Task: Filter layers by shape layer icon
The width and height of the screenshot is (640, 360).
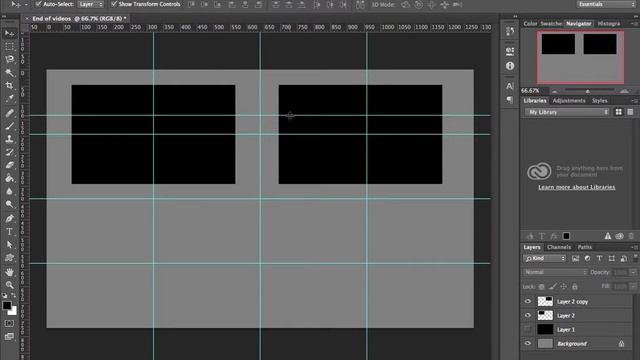Action: tap(611, 258)
